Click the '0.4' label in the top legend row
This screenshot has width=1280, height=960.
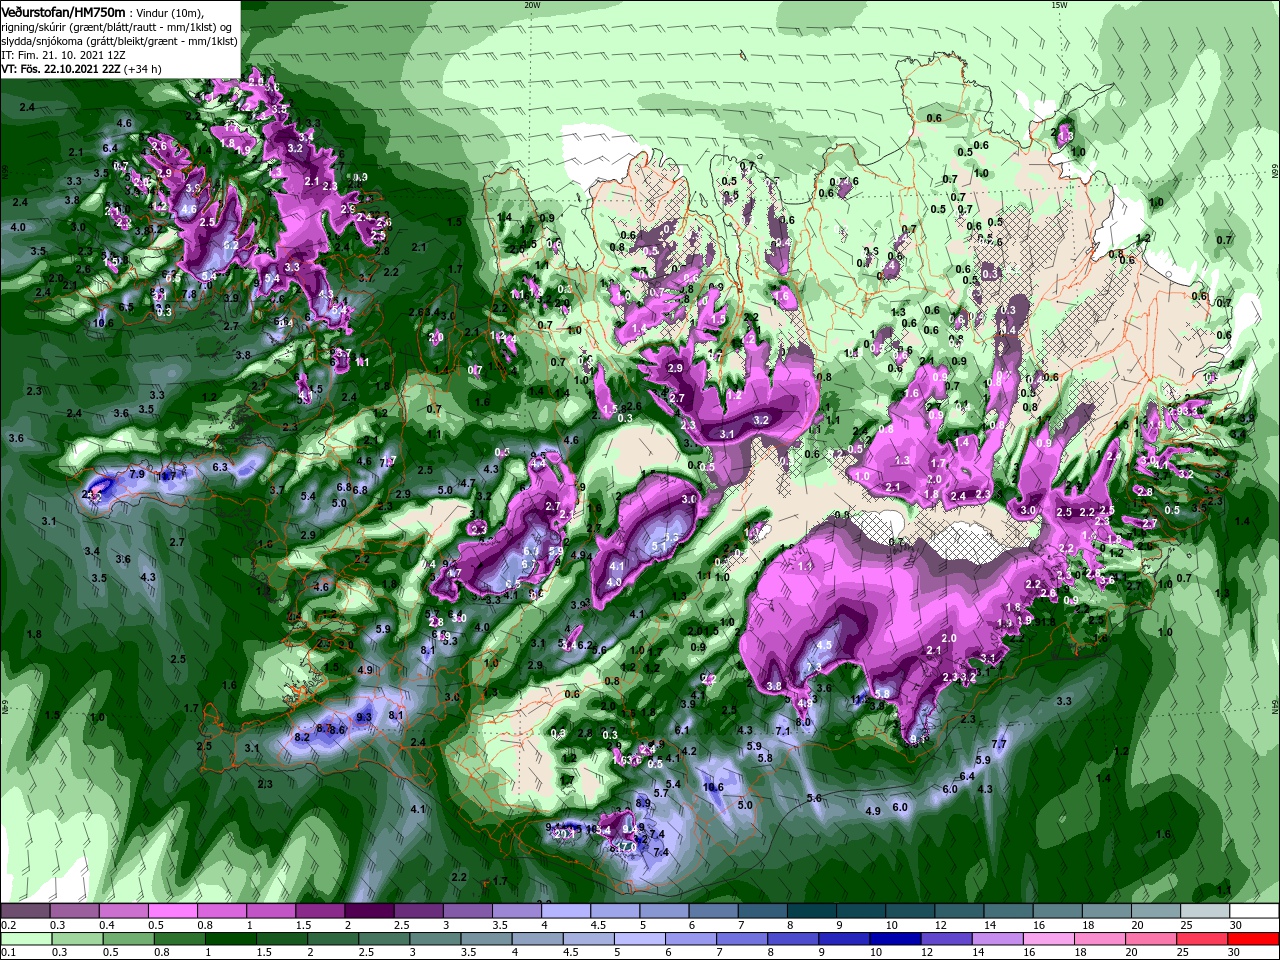pyautogui.click(x=107, y=925)
